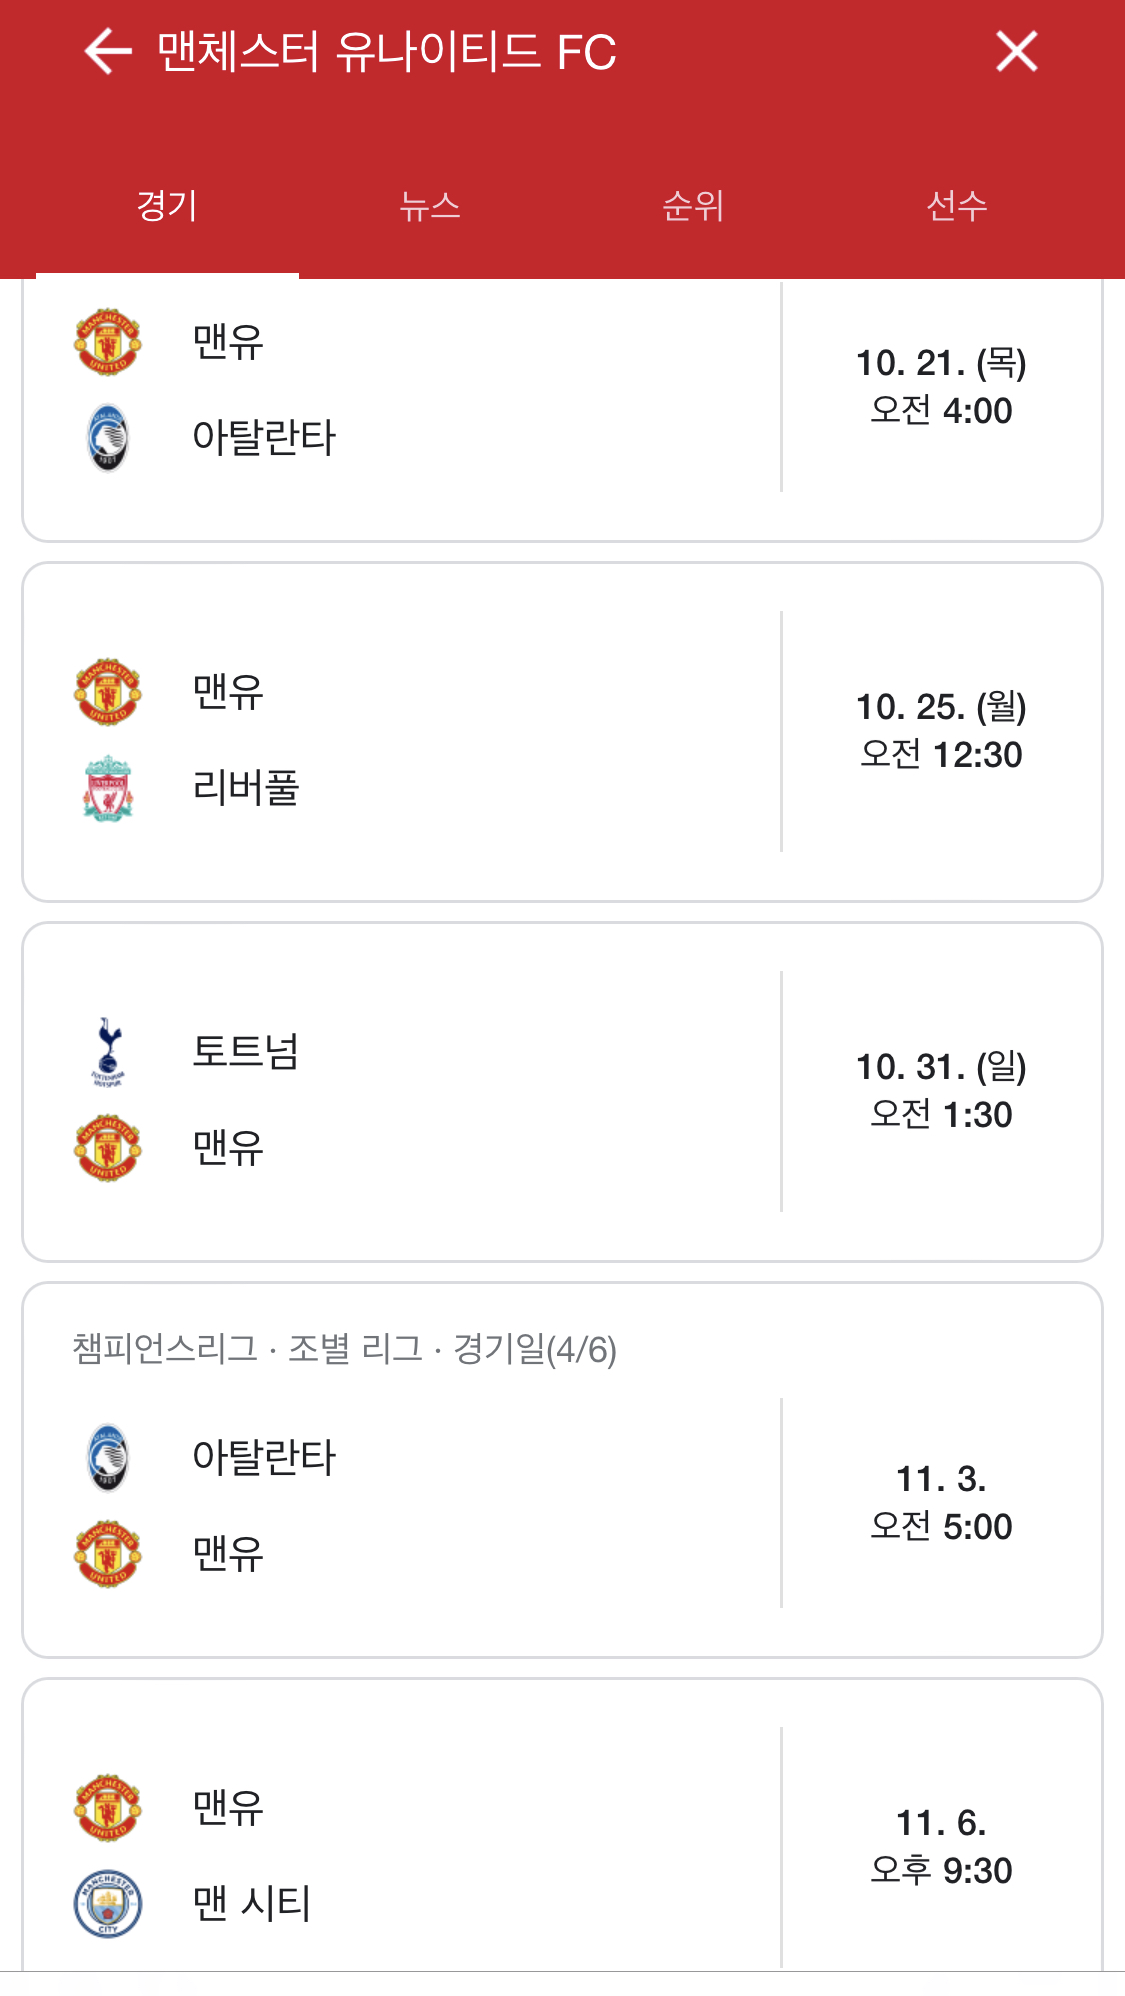The image size is (1125, 1996).
Task: Open the 토트넘 team name link
Action: (246, 1052)
